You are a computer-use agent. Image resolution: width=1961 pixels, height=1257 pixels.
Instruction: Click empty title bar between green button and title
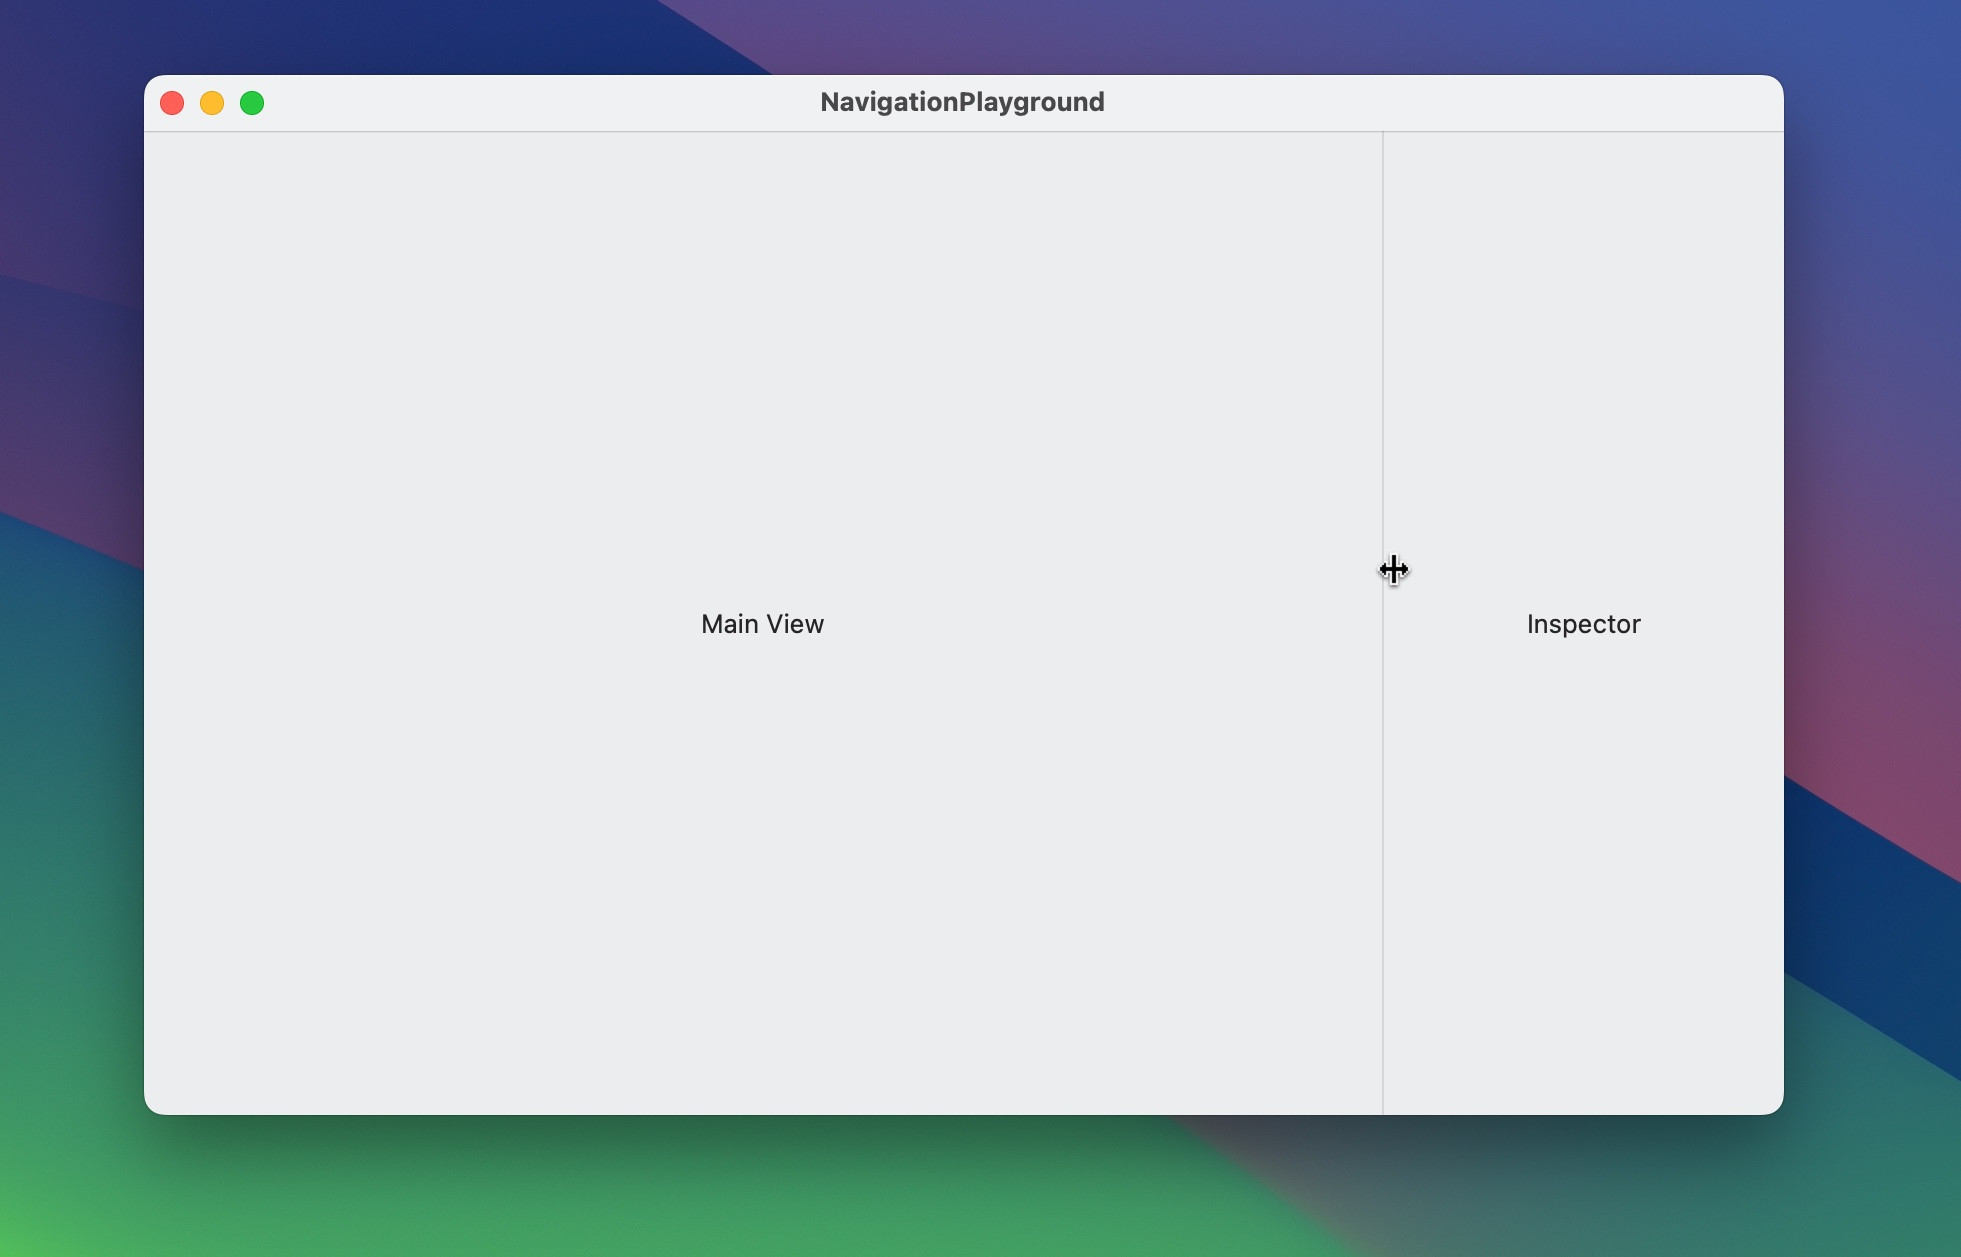click(x=540, y=103)
